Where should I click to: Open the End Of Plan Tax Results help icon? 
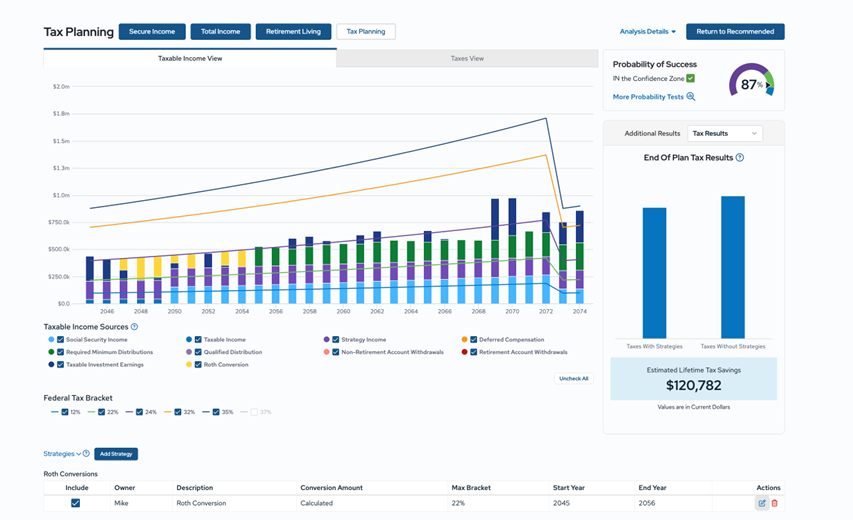tap(740, 158)
